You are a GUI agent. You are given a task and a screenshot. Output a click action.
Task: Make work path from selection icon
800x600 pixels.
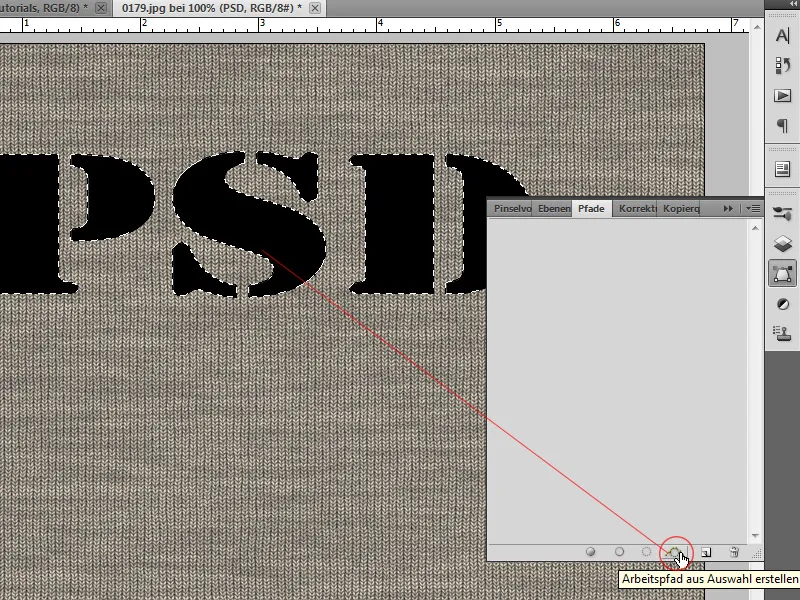[x=674, y=552]
